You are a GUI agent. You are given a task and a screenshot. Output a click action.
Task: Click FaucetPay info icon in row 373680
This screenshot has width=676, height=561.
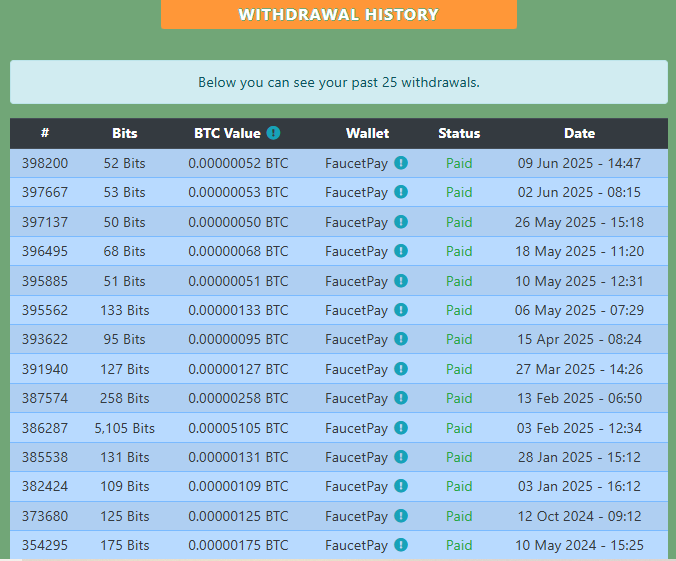pyautogui.click(x=401, y=516)
